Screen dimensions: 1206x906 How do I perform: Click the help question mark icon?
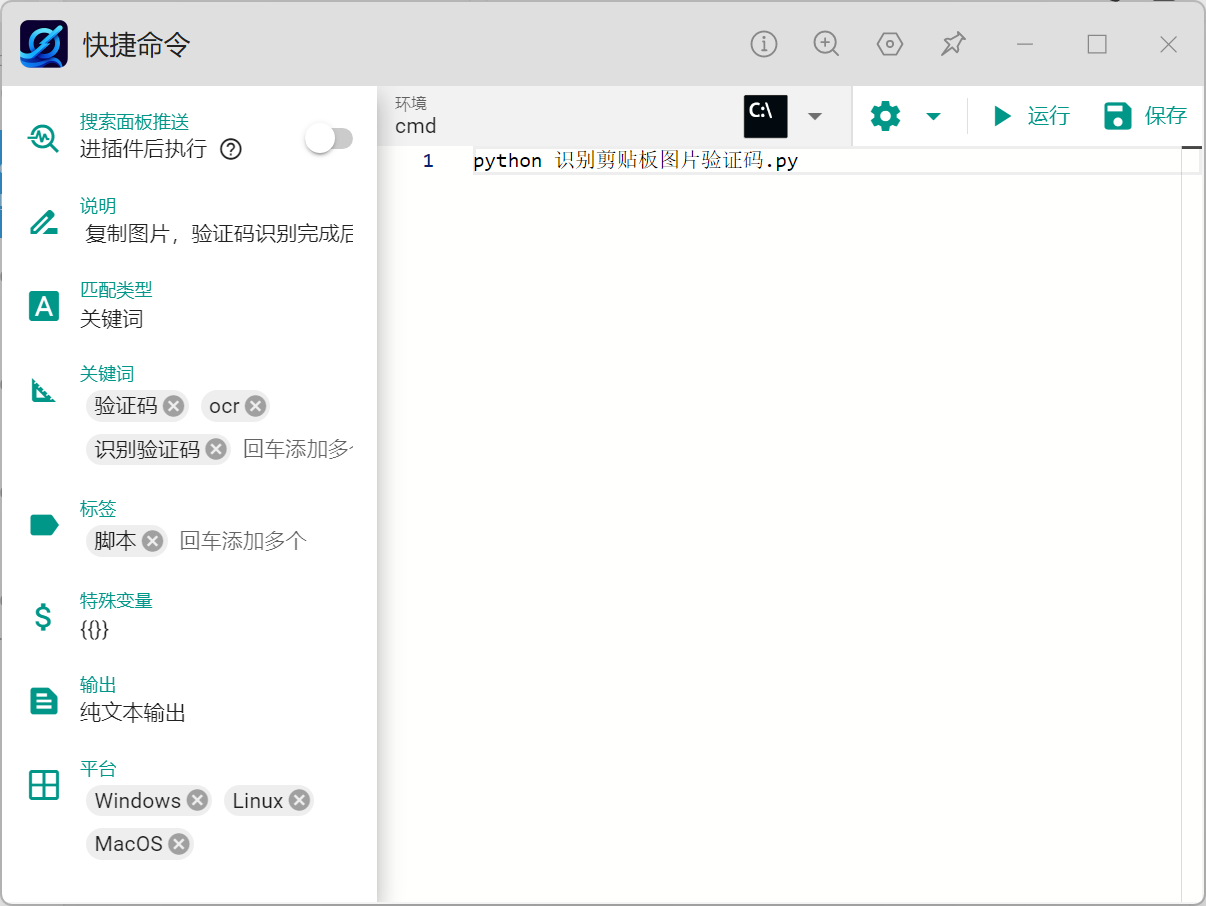pyautogui.click(x=231, y=149)
